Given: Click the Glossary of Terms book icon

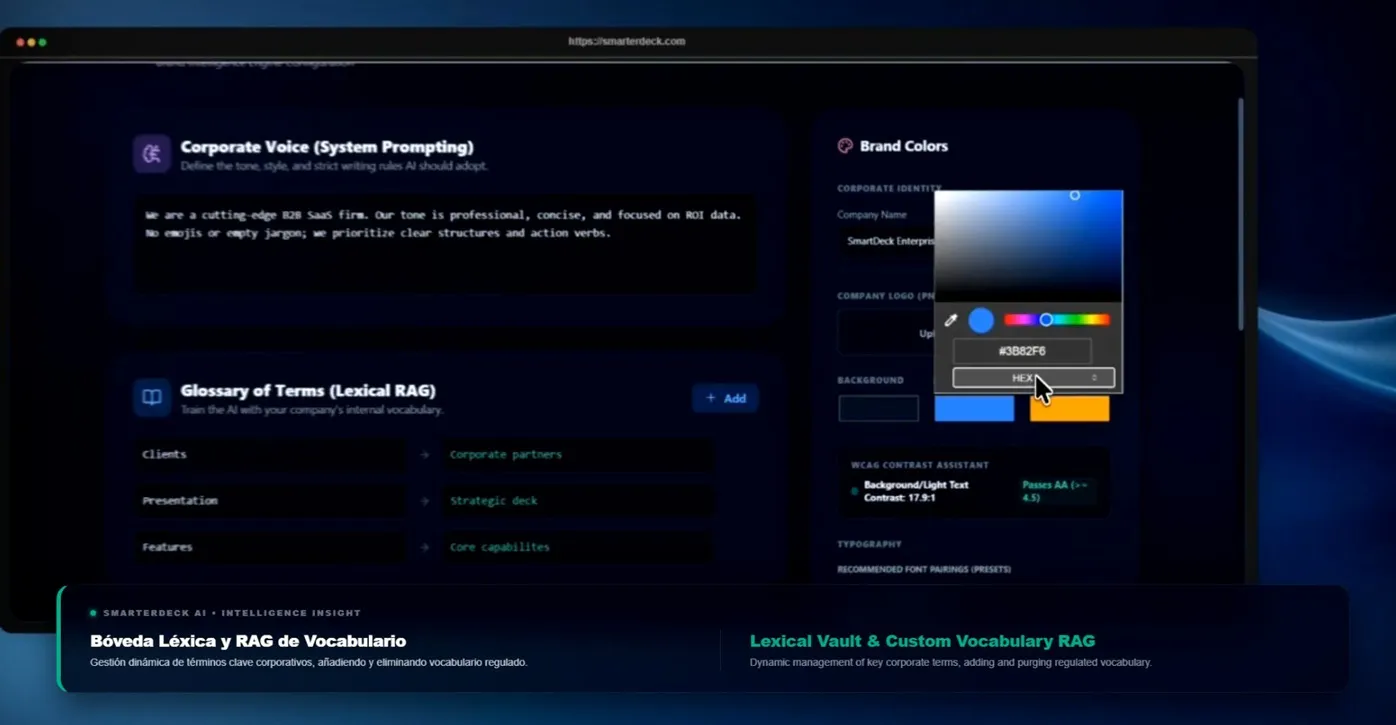Looking at the screenshot, I should click(x=152, y=397).
